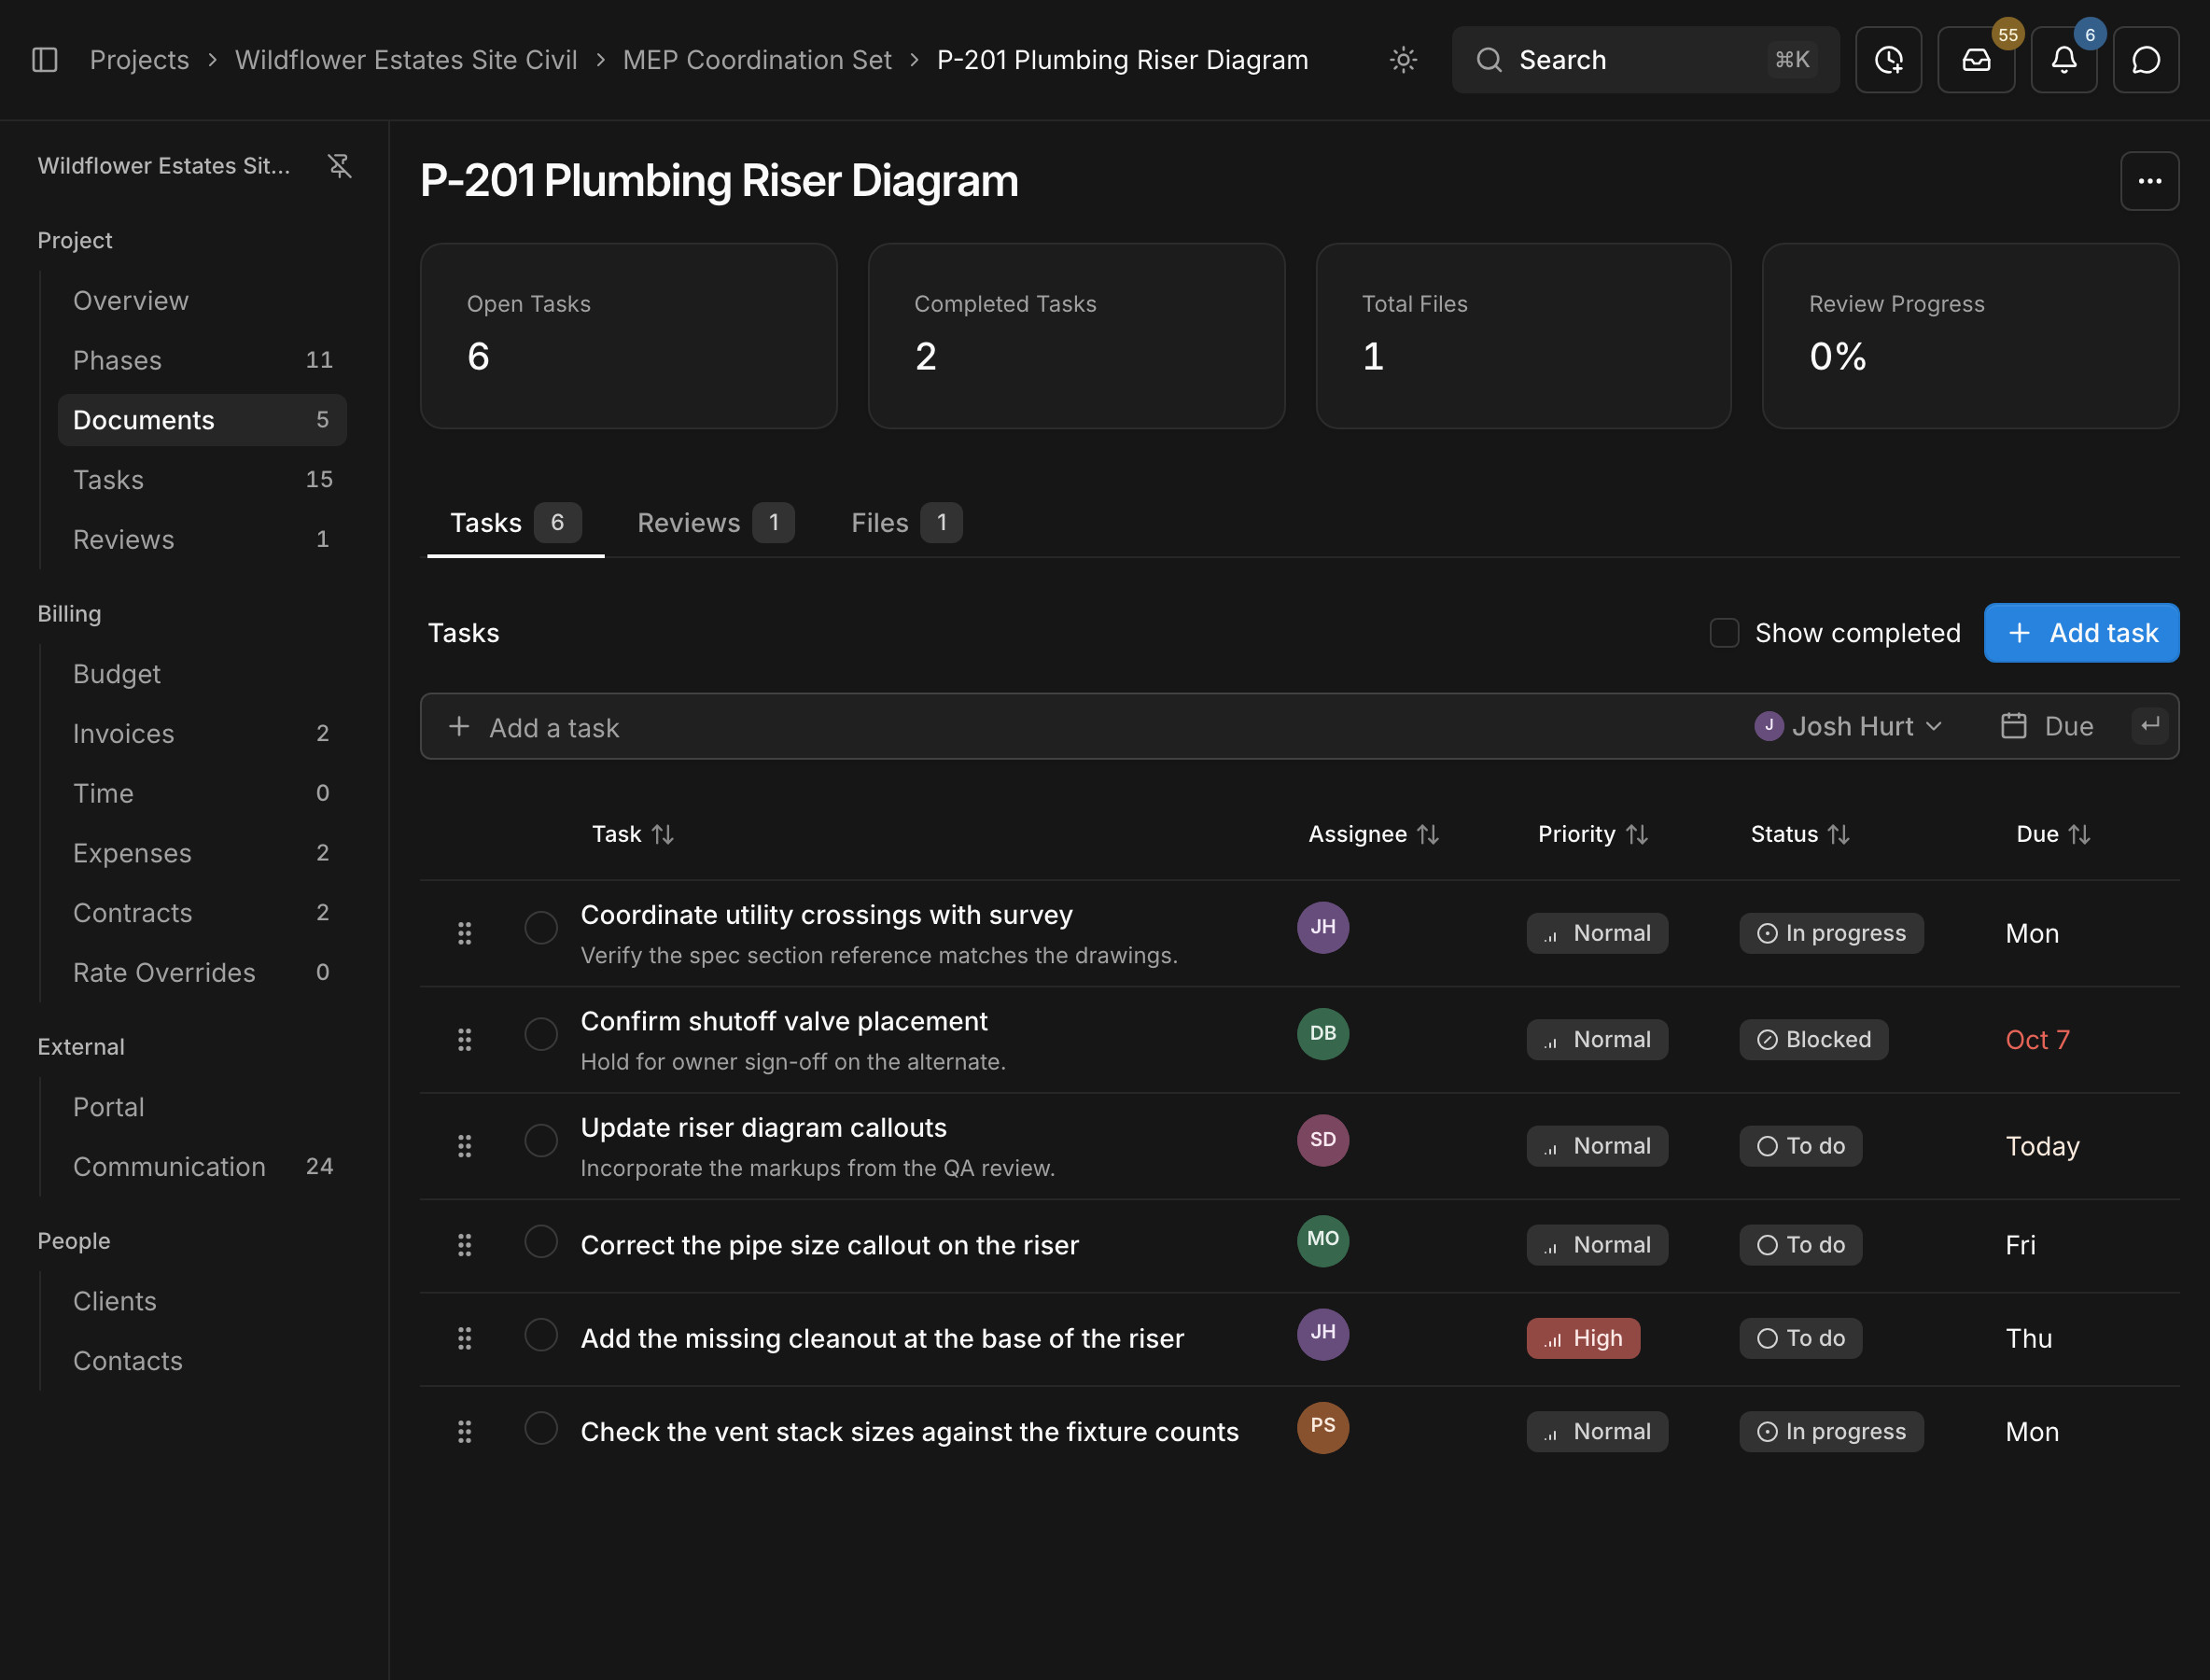Click the Search field

[1645, 60]
